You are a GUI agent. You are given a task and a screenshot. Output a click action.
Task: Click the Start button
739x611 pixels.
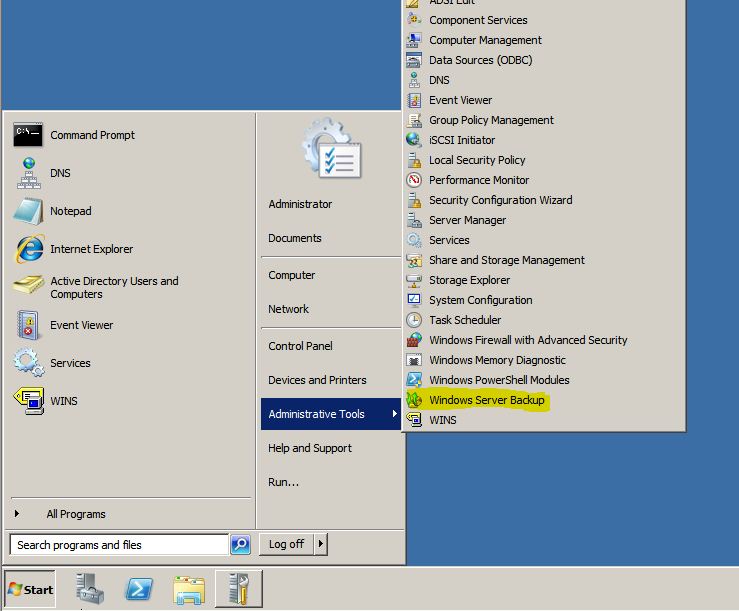(x=31, y=589)
